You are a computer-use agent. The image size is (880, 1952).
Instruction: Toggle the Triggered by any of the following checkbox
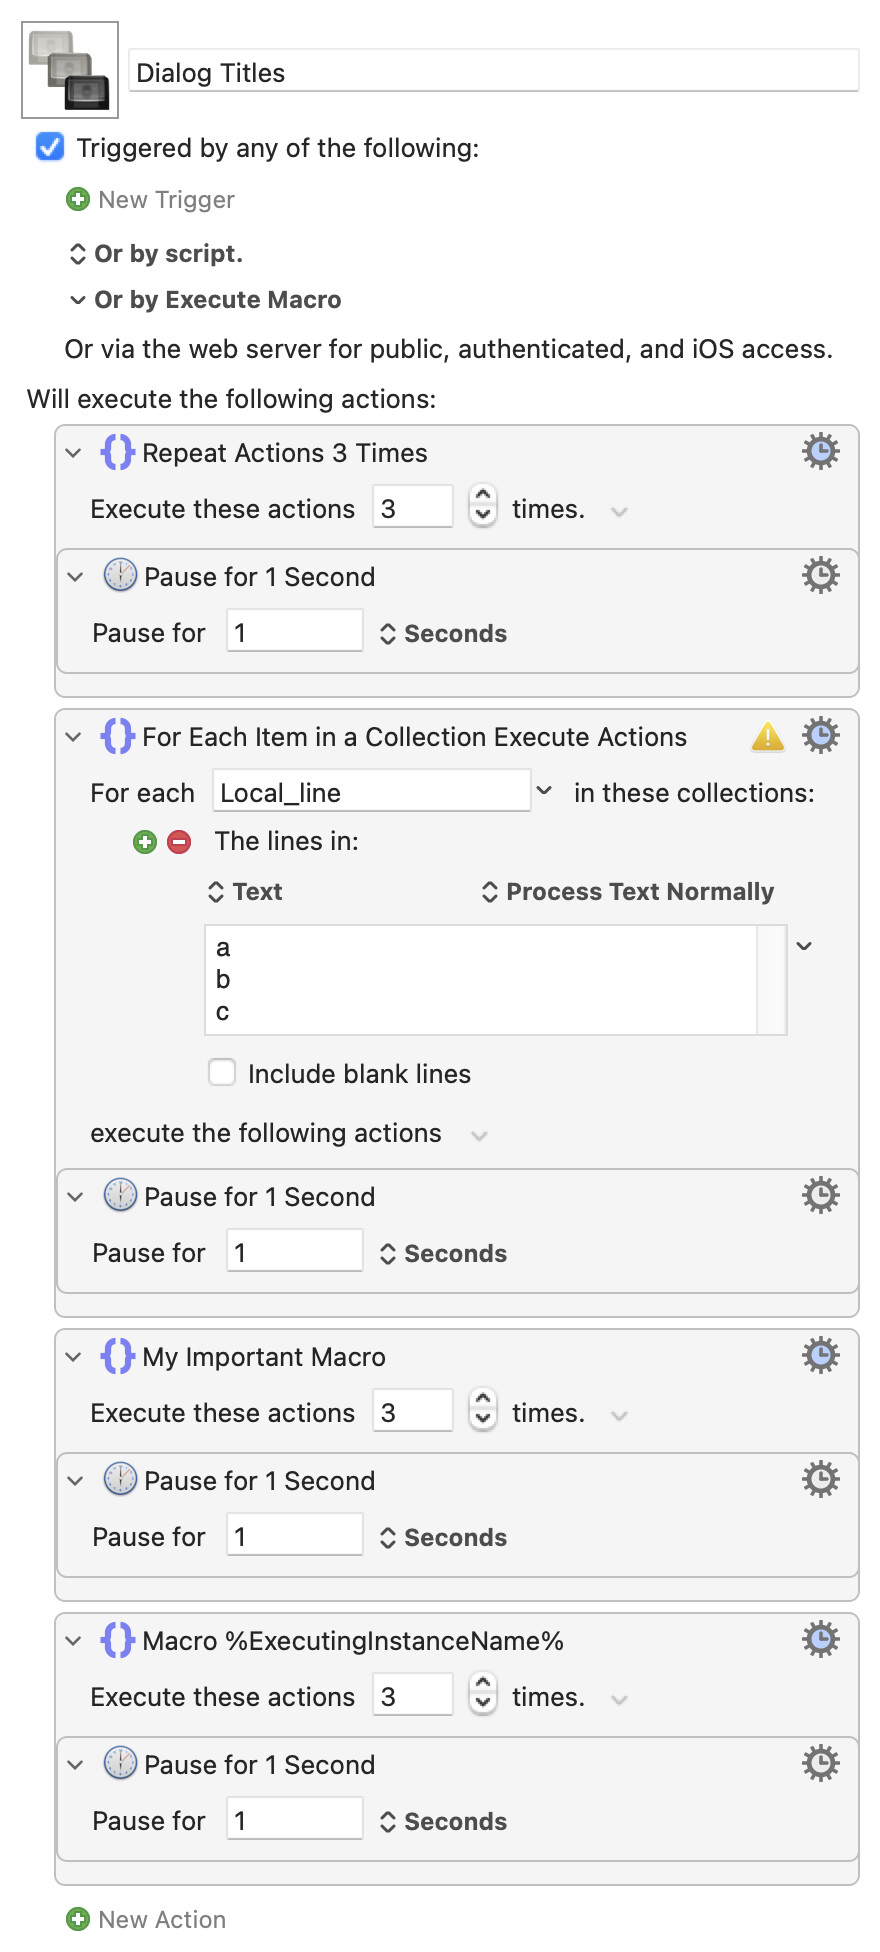click(x=50, y=148)
